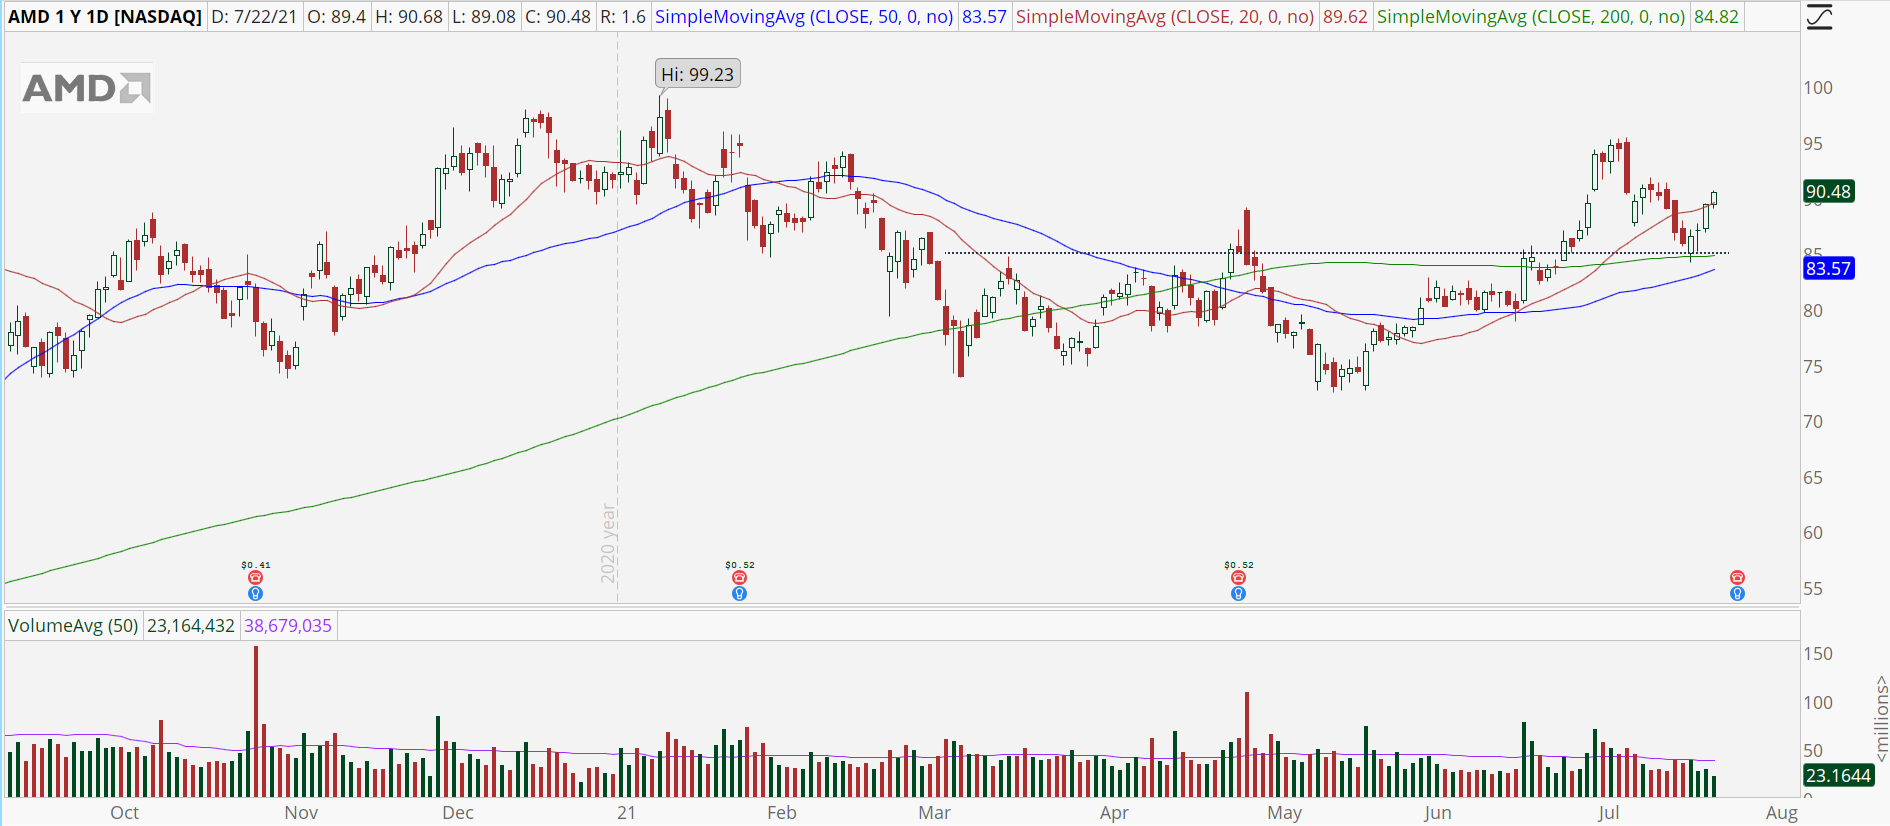Click the green 90.48 last price tag

pos(1829,191)
